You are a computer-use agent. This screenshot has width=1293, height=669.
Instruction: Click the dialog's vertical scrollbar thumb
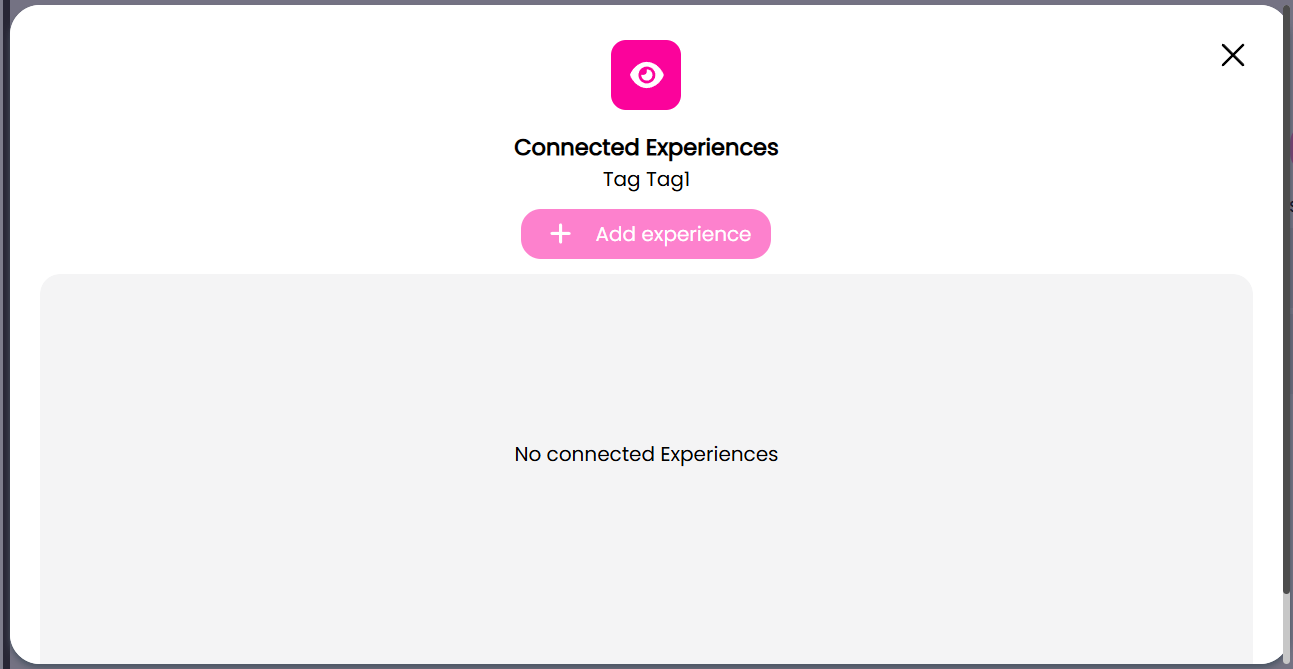click(x=1286, y=300)
